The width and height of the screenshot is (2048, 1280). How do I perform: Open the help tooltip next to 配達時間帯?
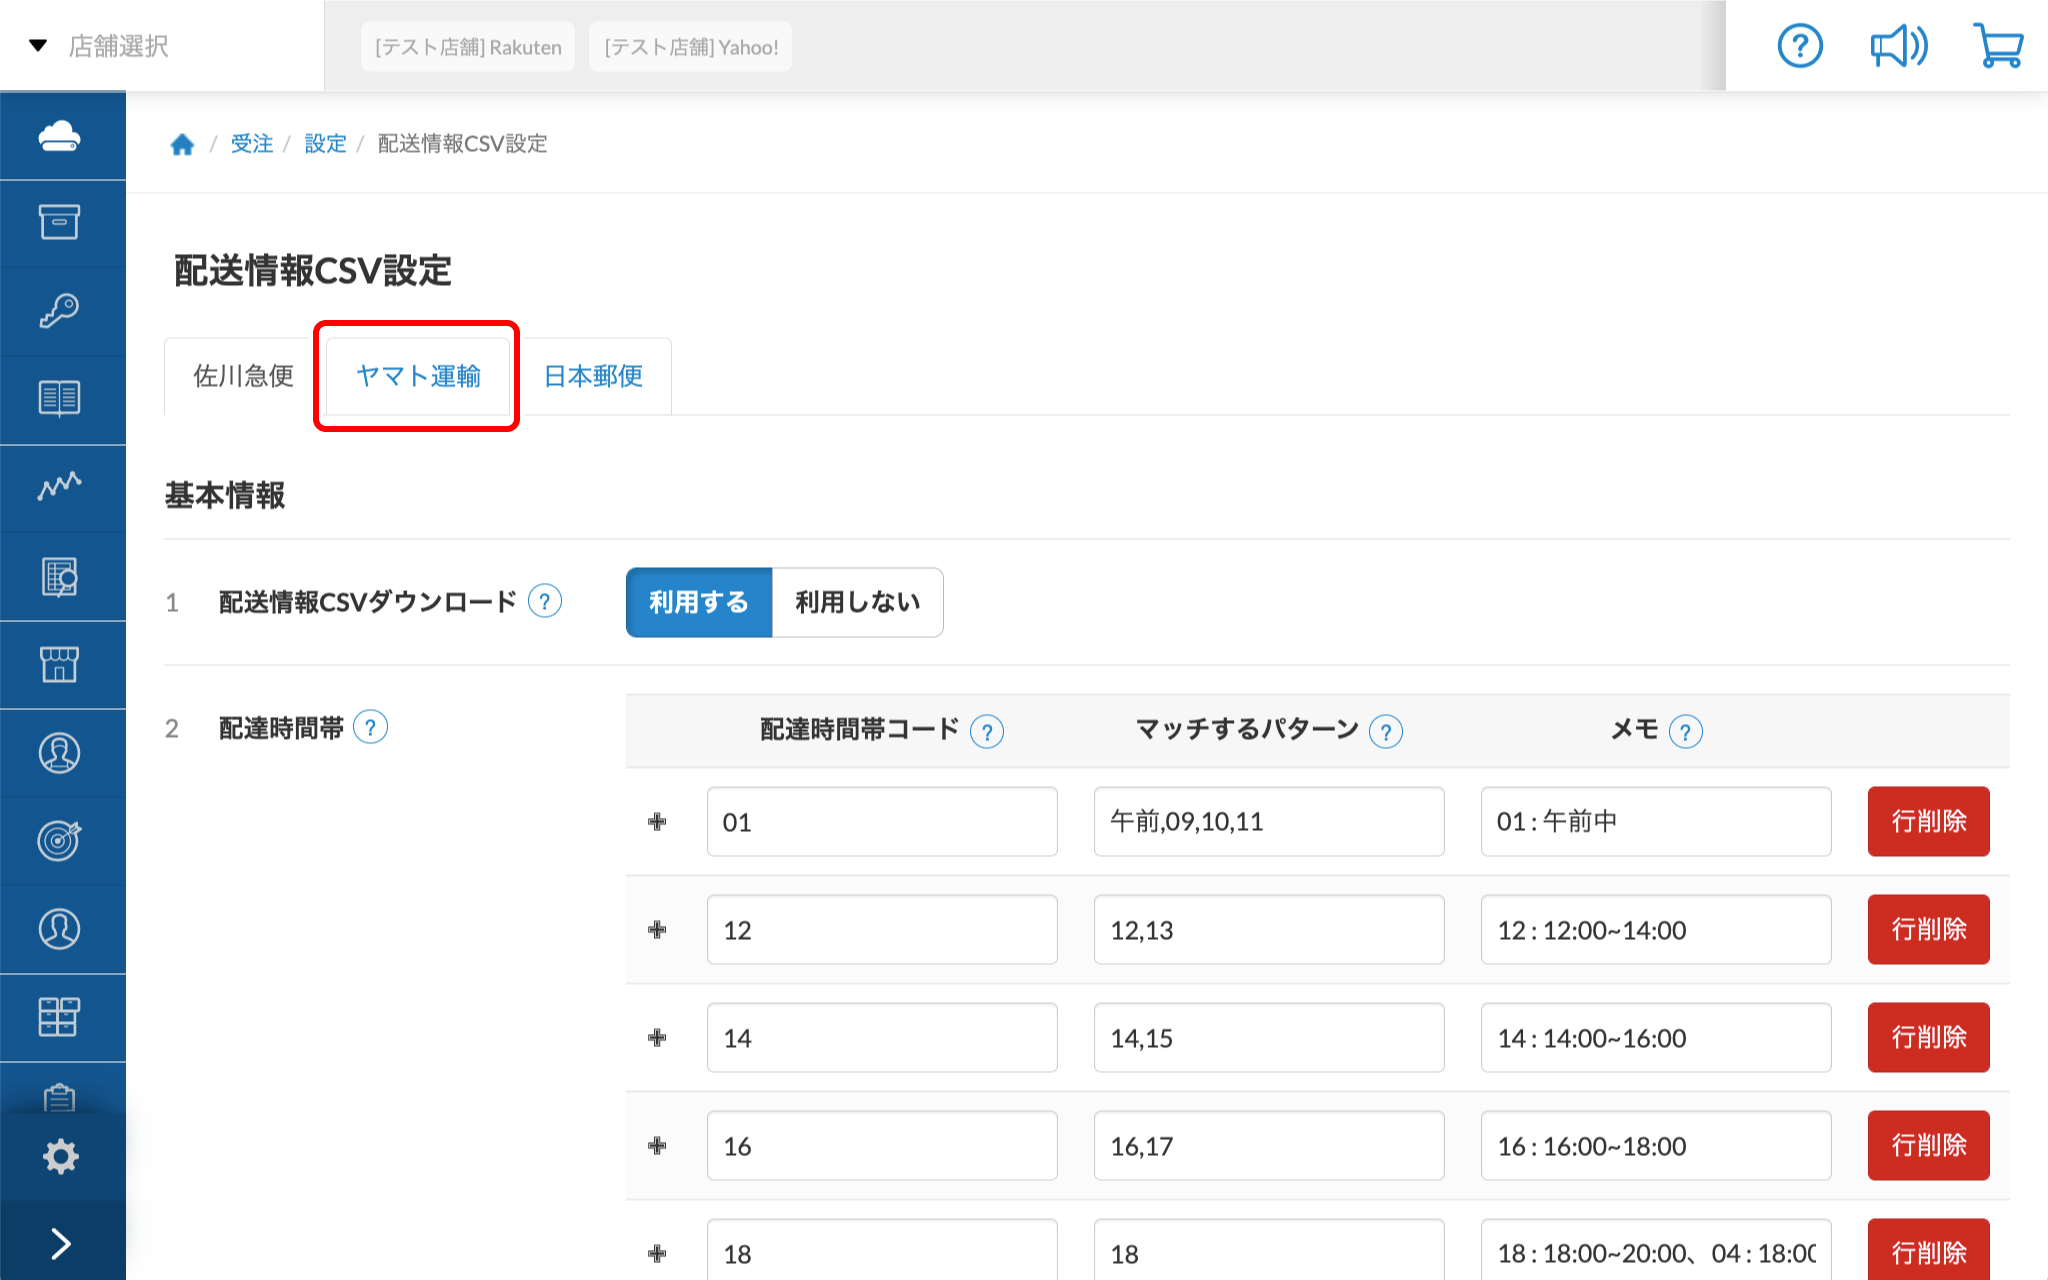click(371, 727)
